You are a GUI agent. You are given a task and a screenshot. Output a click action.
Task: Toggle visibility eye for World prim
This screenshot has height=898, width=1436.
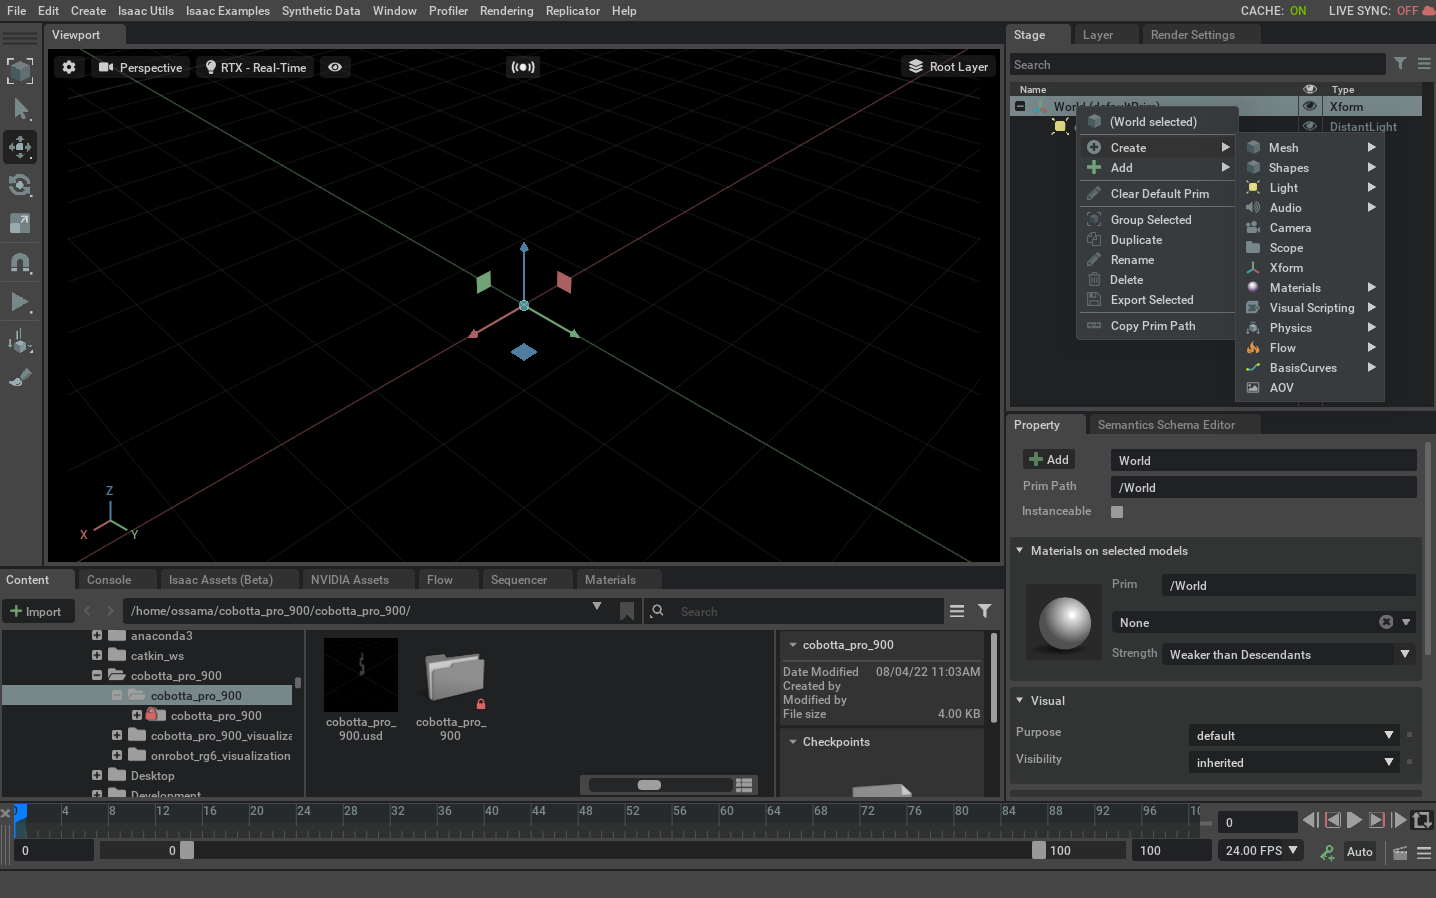[x=1310, y=106]
